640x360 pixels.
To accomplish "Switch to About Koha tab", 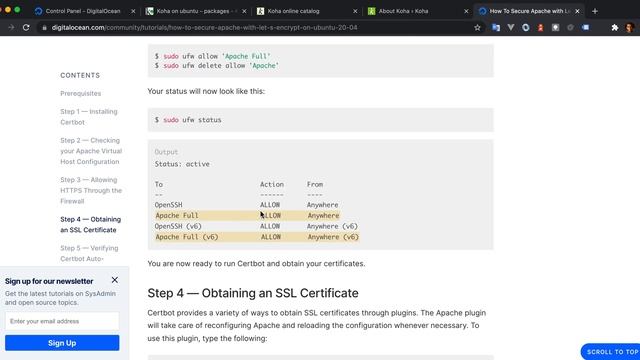I will [x=416, y=11].
